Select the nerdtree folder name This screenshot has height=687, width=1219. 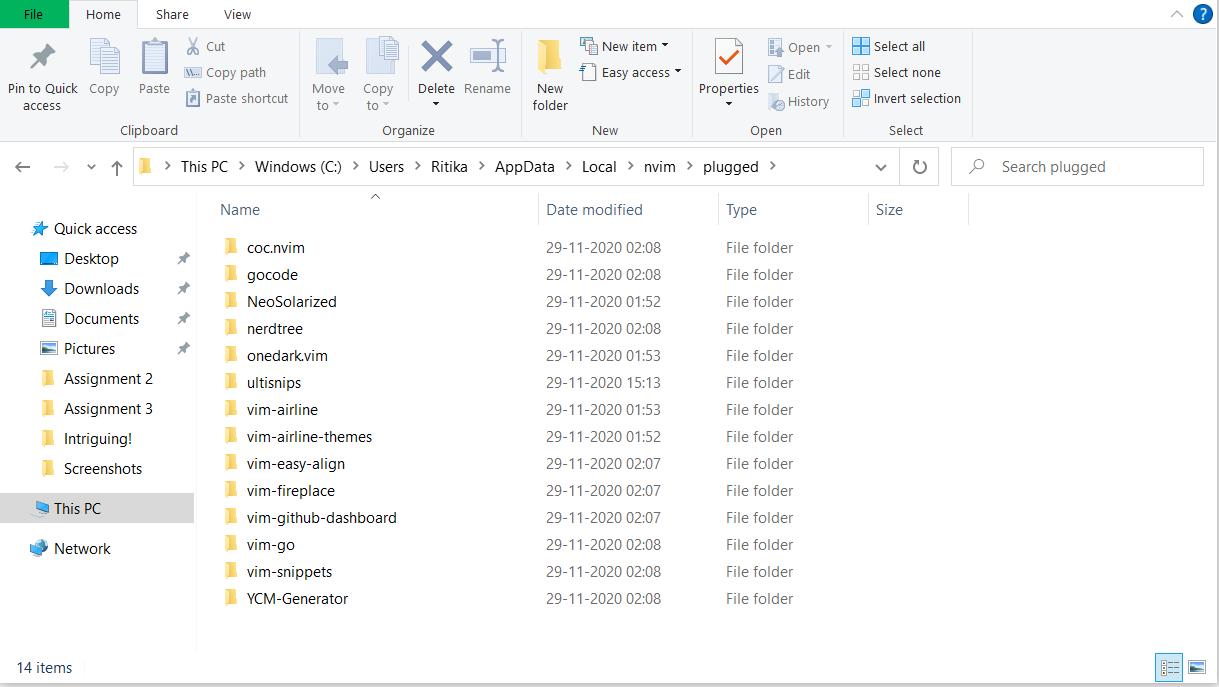click(274, 328)
